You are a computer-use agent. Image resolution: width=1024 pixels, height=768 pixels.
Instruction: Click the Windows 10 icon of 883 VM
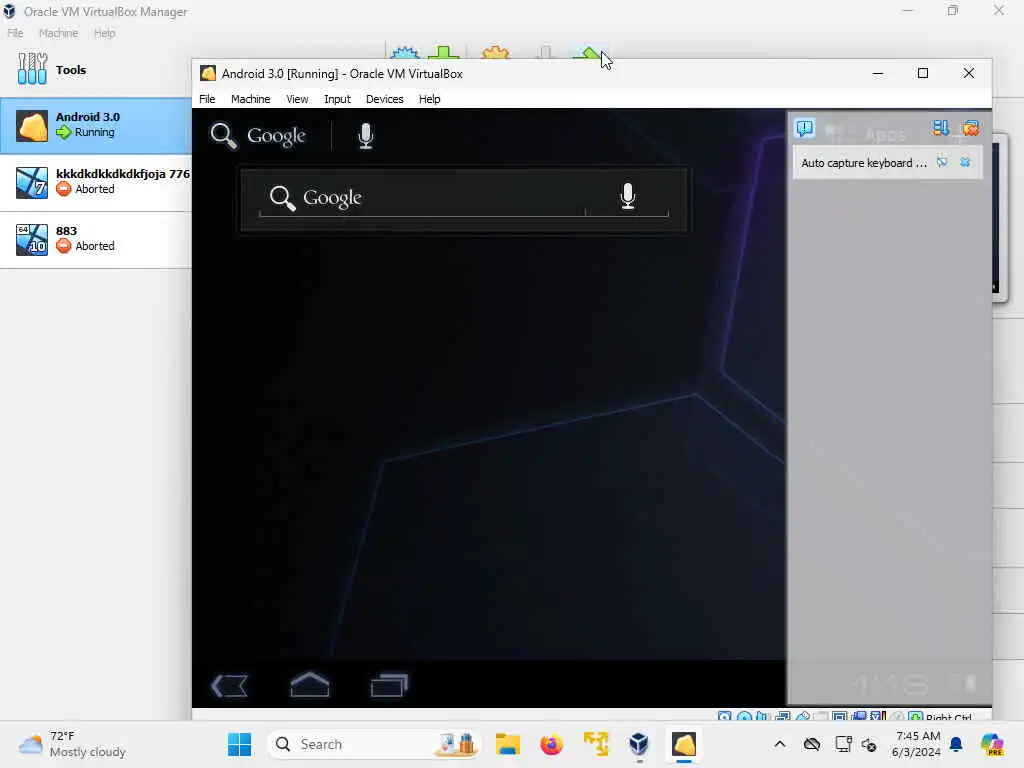[32, 239]
